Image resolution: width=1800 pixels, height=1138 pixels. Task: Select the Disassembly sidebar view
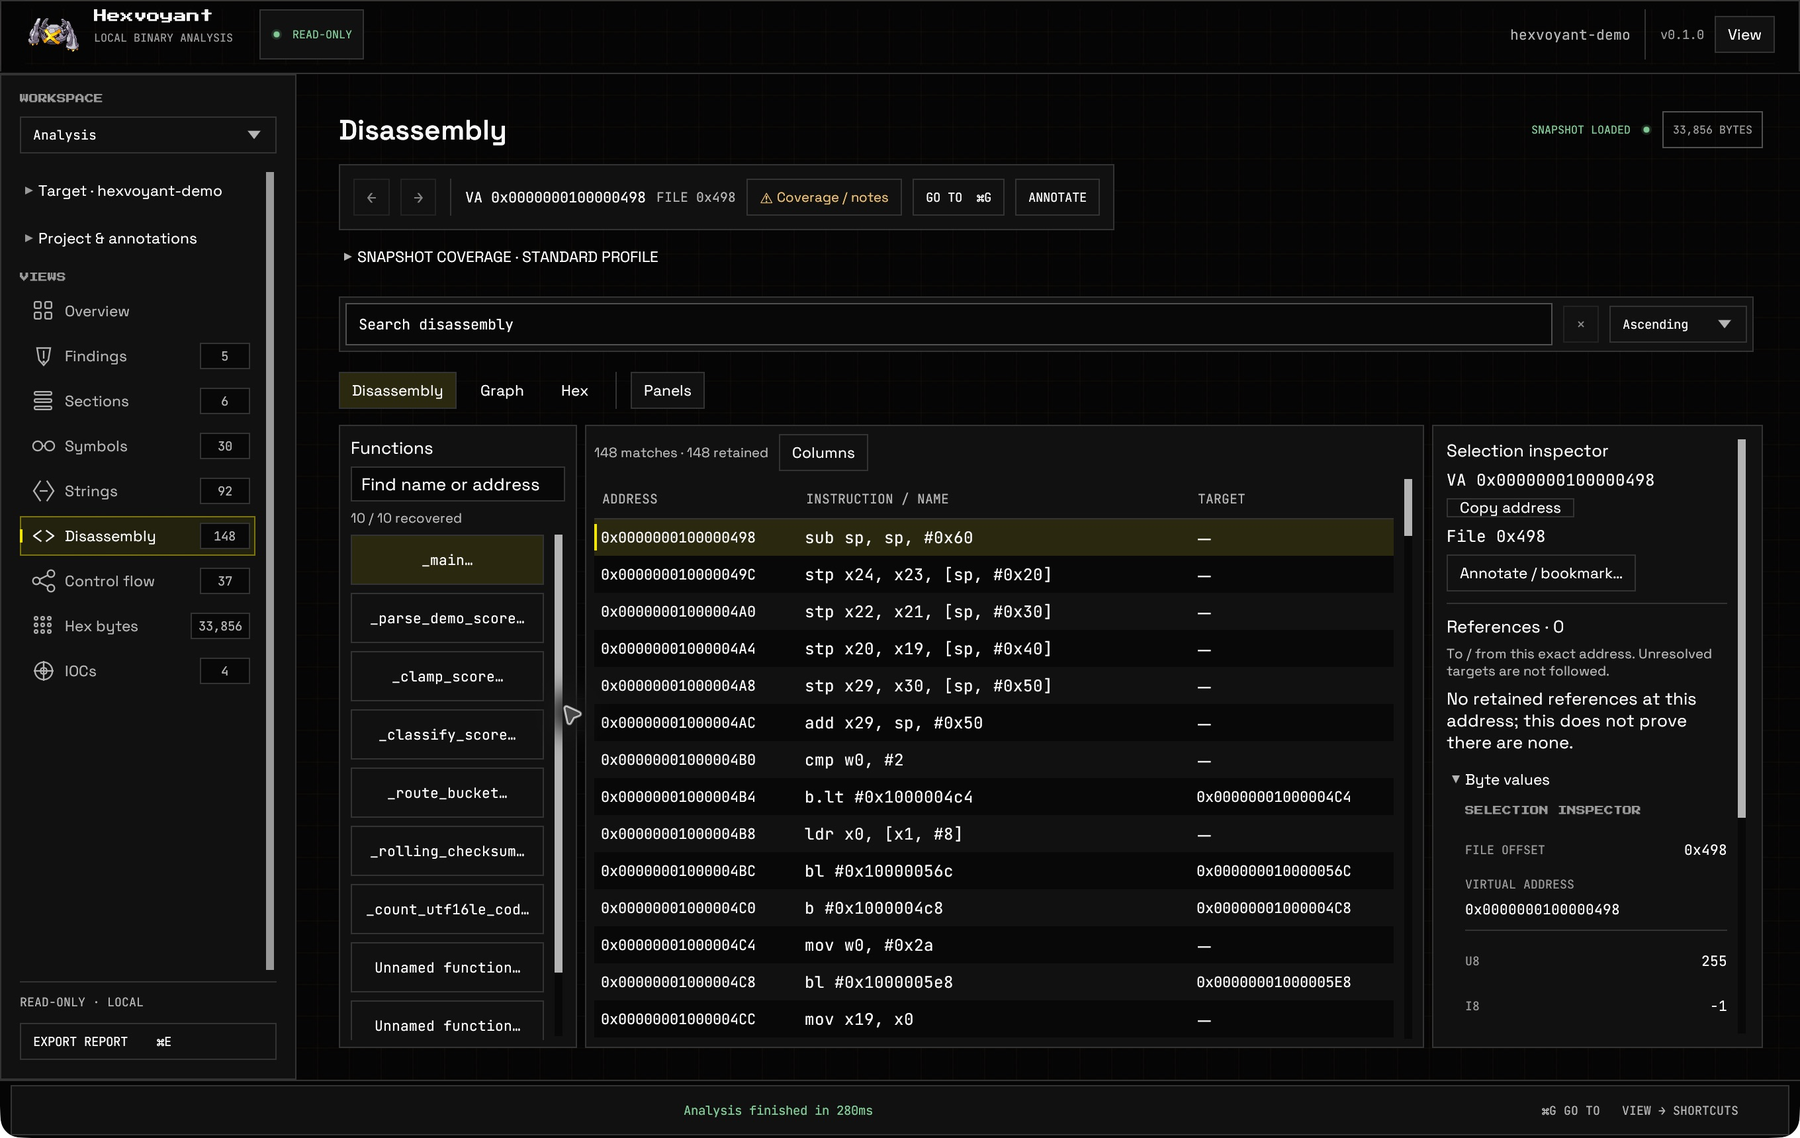click(138, 536)
